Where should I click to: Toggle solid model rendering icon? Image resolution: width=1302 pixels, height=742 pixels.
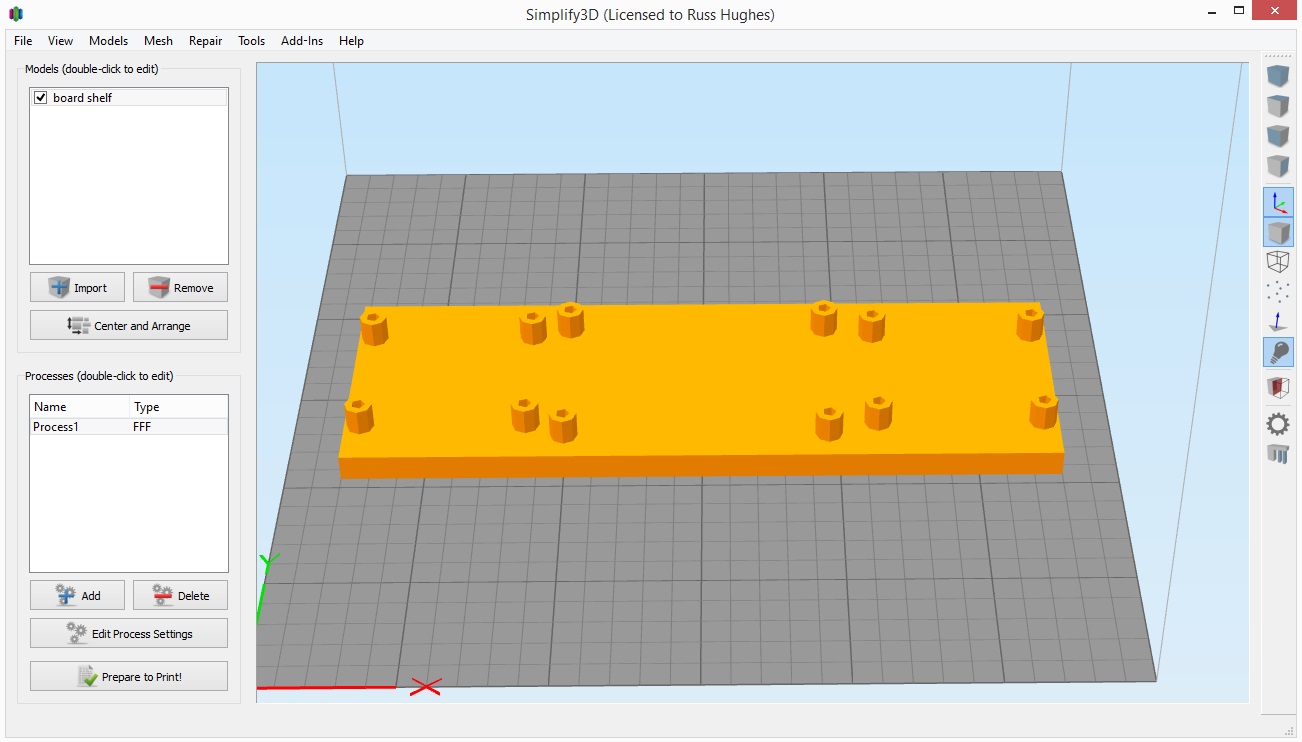coord(1278,233)
